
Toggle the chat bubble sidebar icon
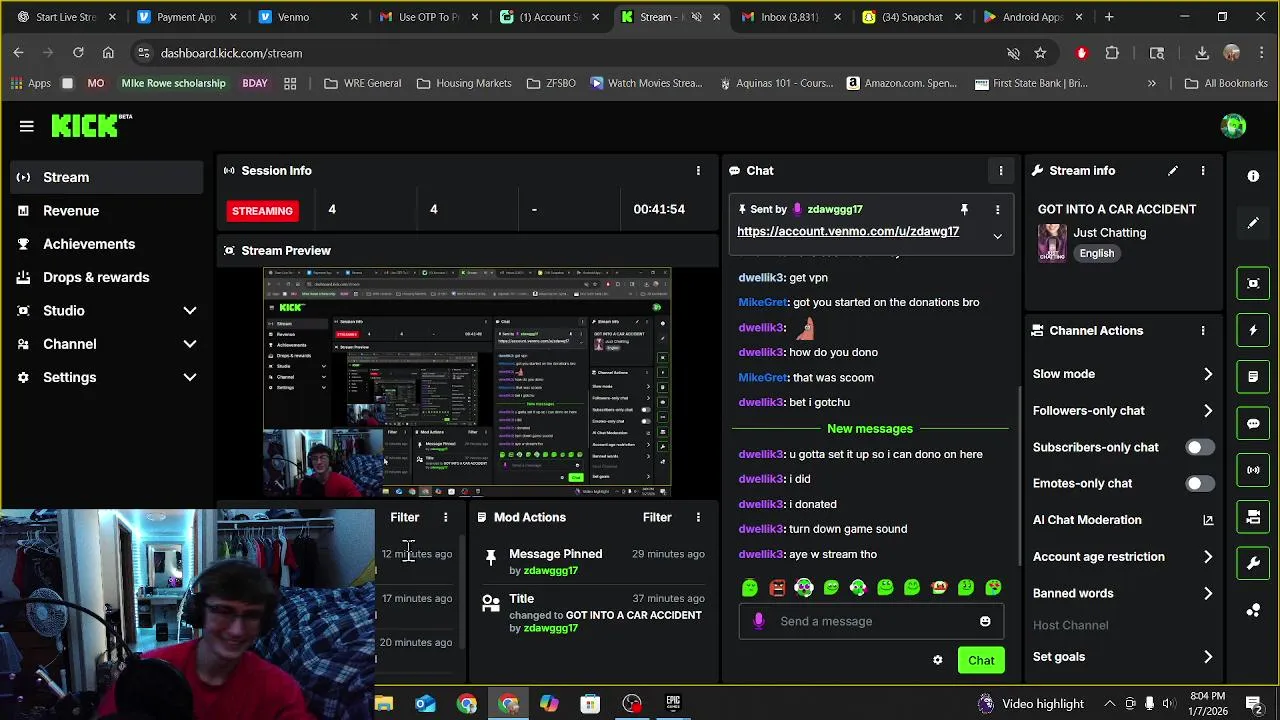click(x=1253, y=423)
